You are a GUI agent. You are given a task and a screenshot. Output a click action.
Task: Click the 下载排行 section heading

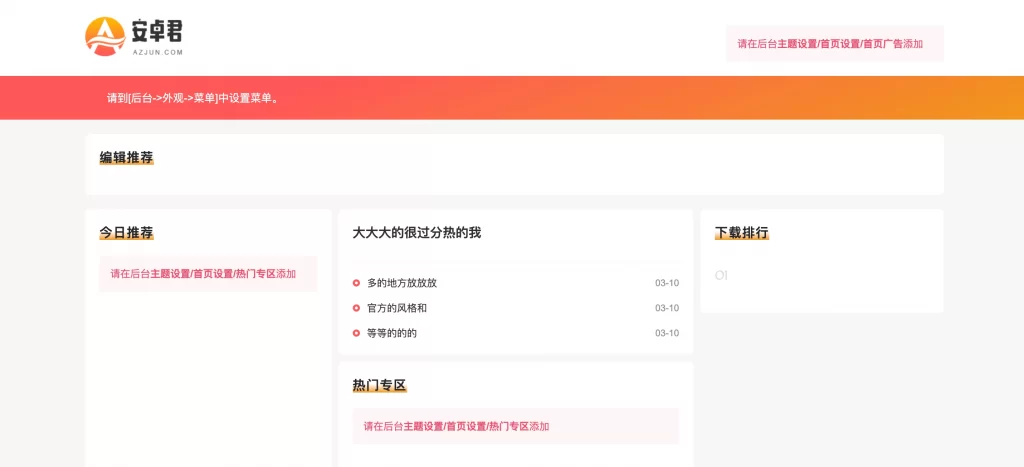[x=742, y=233]
